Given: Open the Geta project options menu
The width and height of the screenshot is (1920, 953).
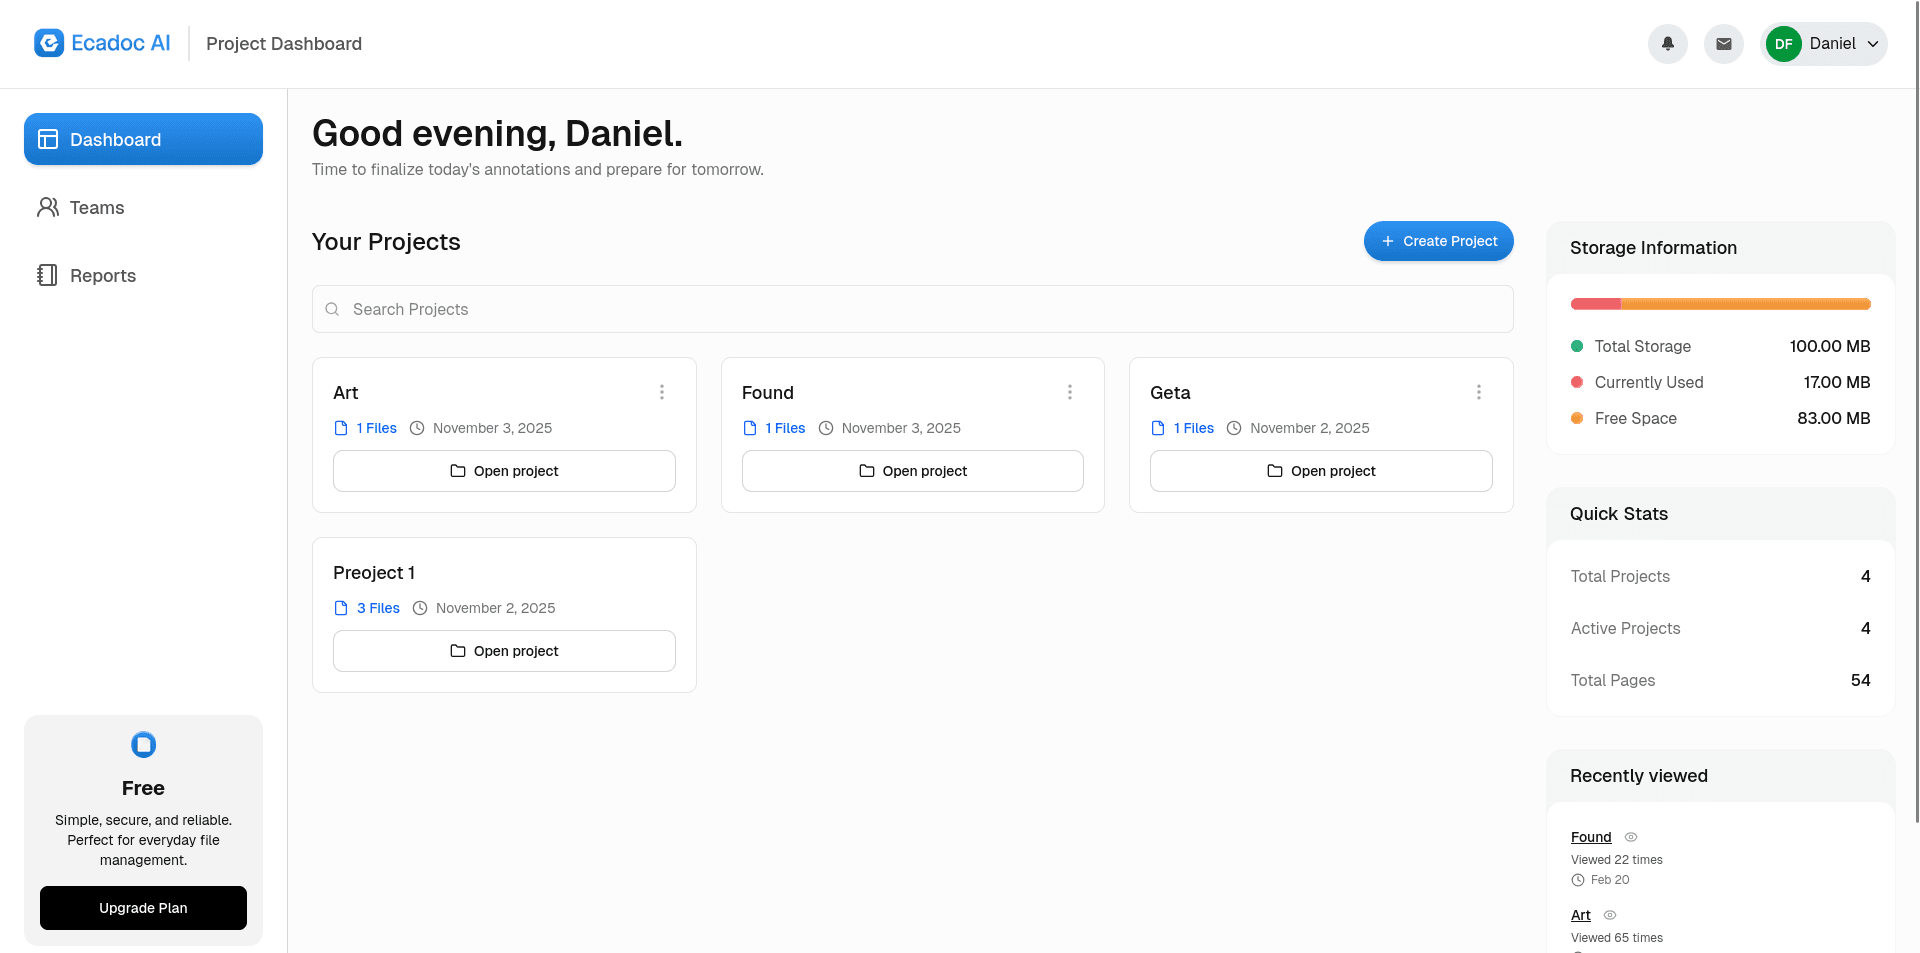Looking at the screenshot, I should point(1479,392).
